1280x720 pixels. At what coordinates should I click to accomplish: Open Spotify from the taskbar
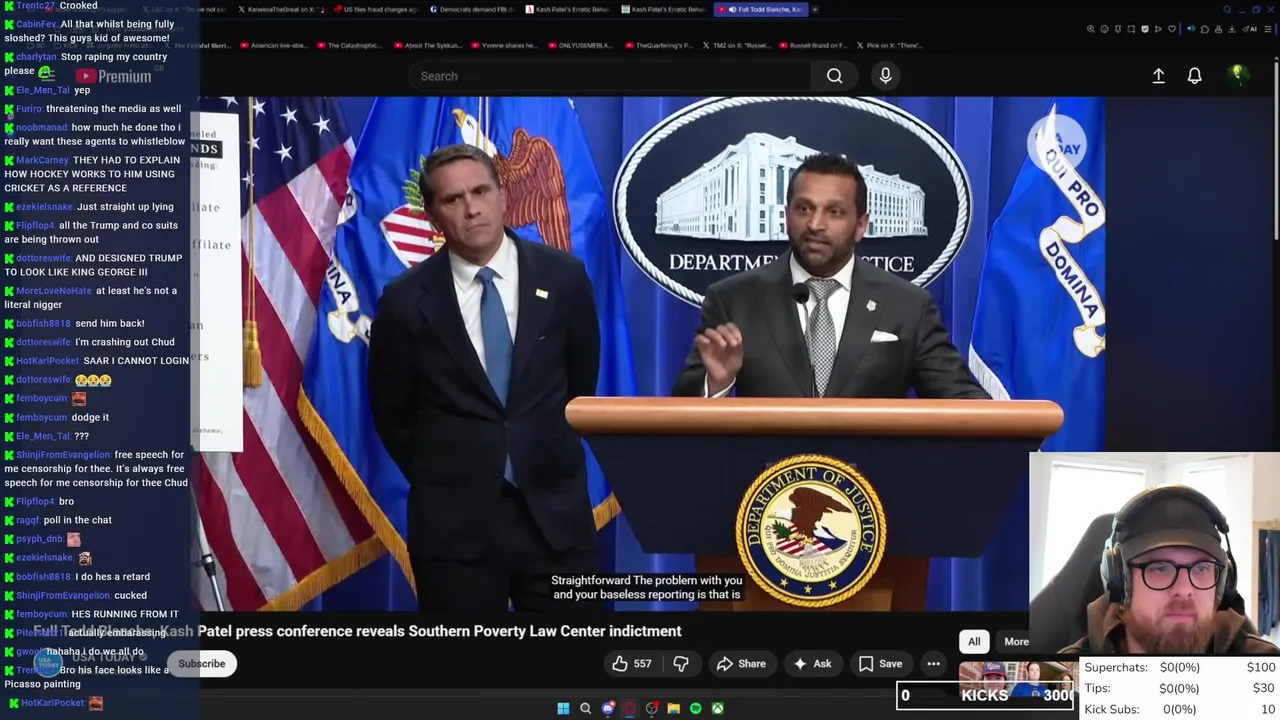tap(696, 708)
